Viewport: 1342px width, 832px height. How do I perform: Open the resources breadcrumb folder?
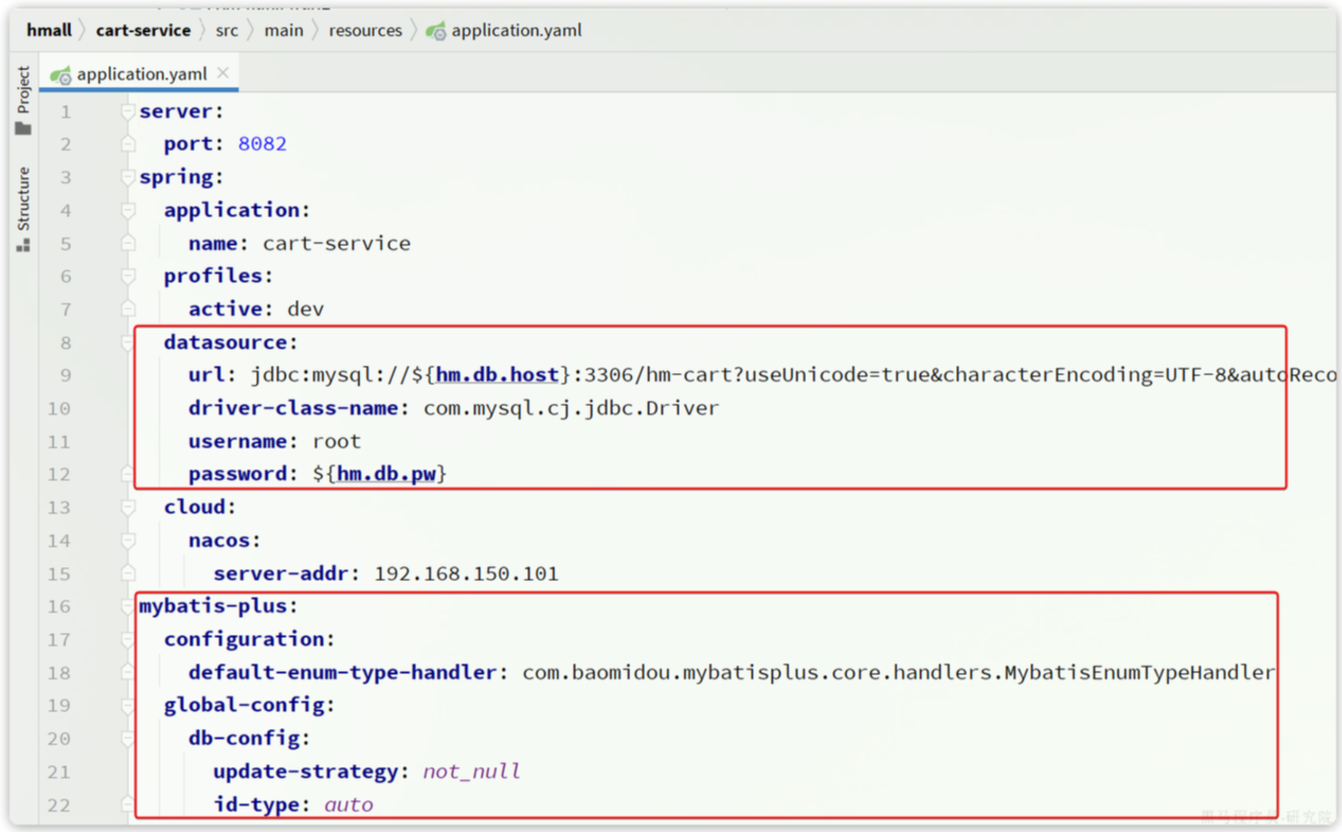[365, 30]
